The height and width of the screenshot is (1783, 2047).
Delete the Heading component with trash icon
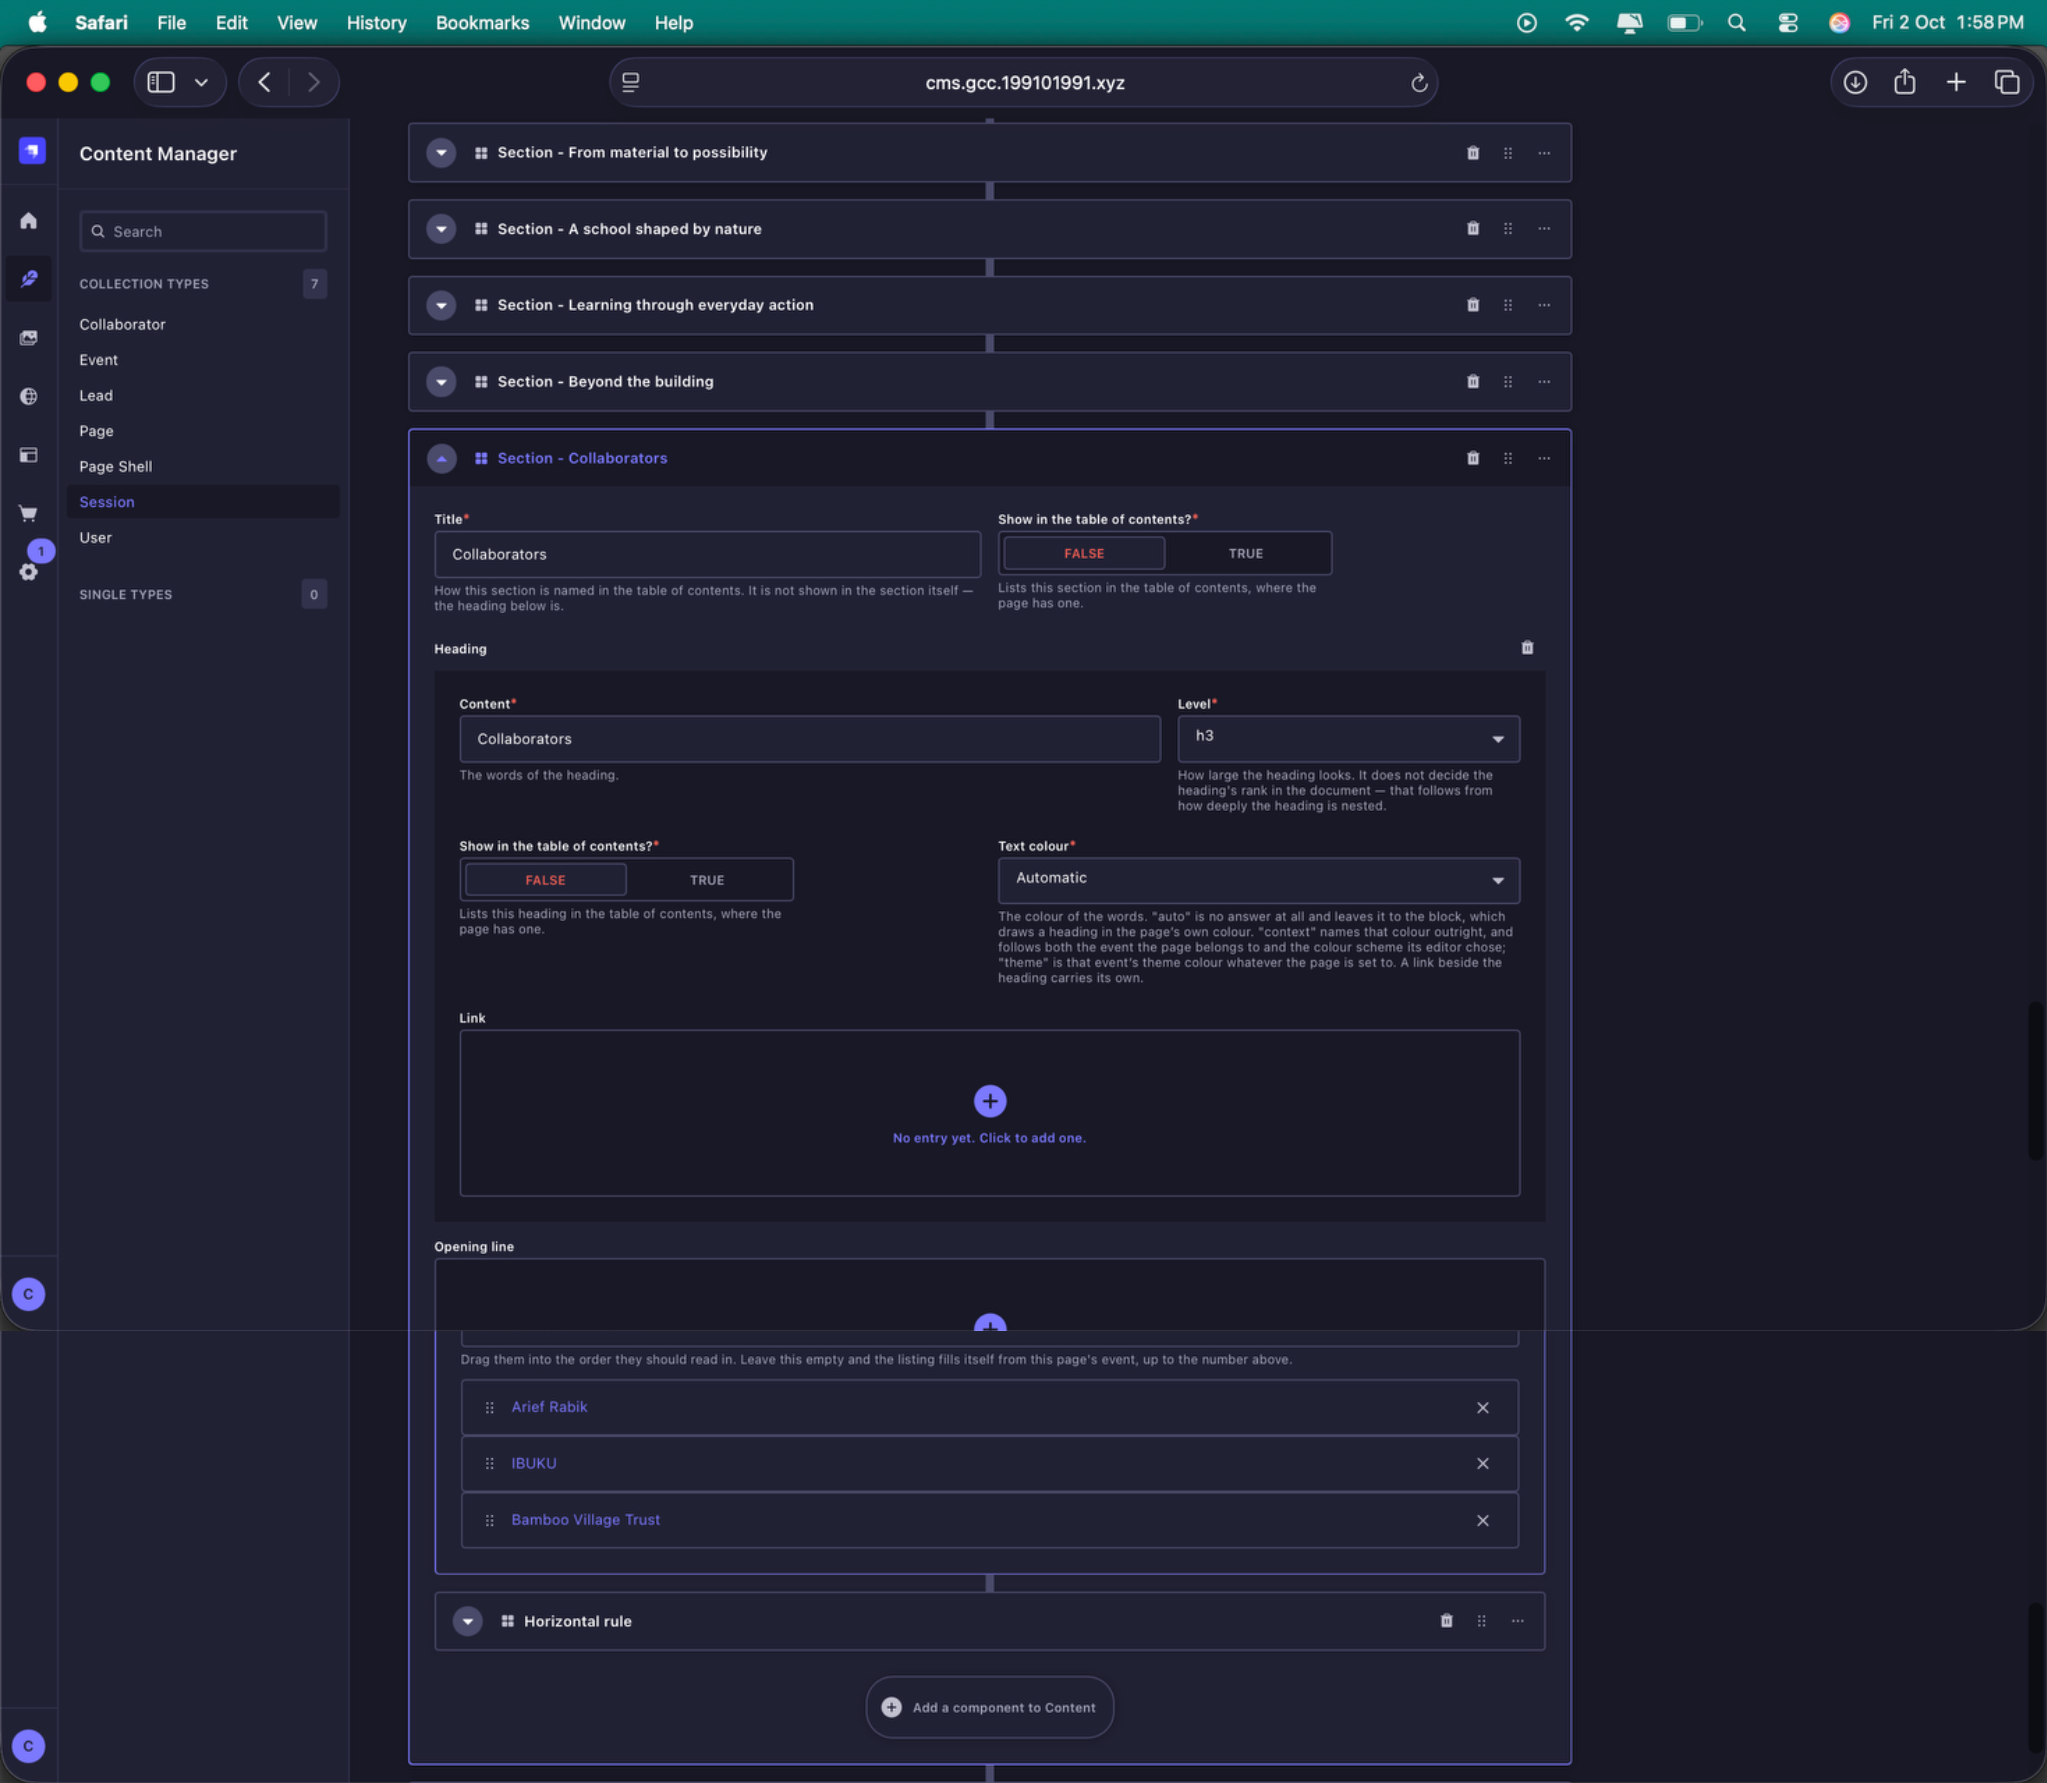pyautogui.click(x=1527, y=648)
